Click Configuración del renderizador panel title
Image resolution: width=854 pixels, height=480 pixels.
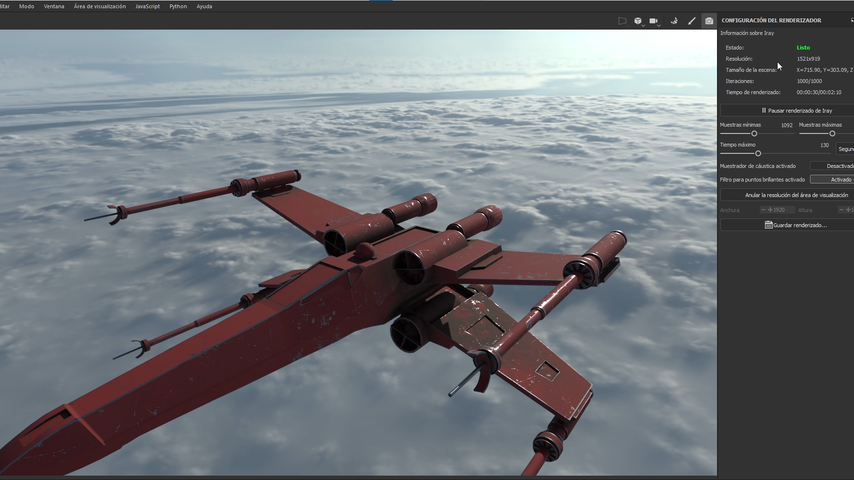click(x=771, y=21)
